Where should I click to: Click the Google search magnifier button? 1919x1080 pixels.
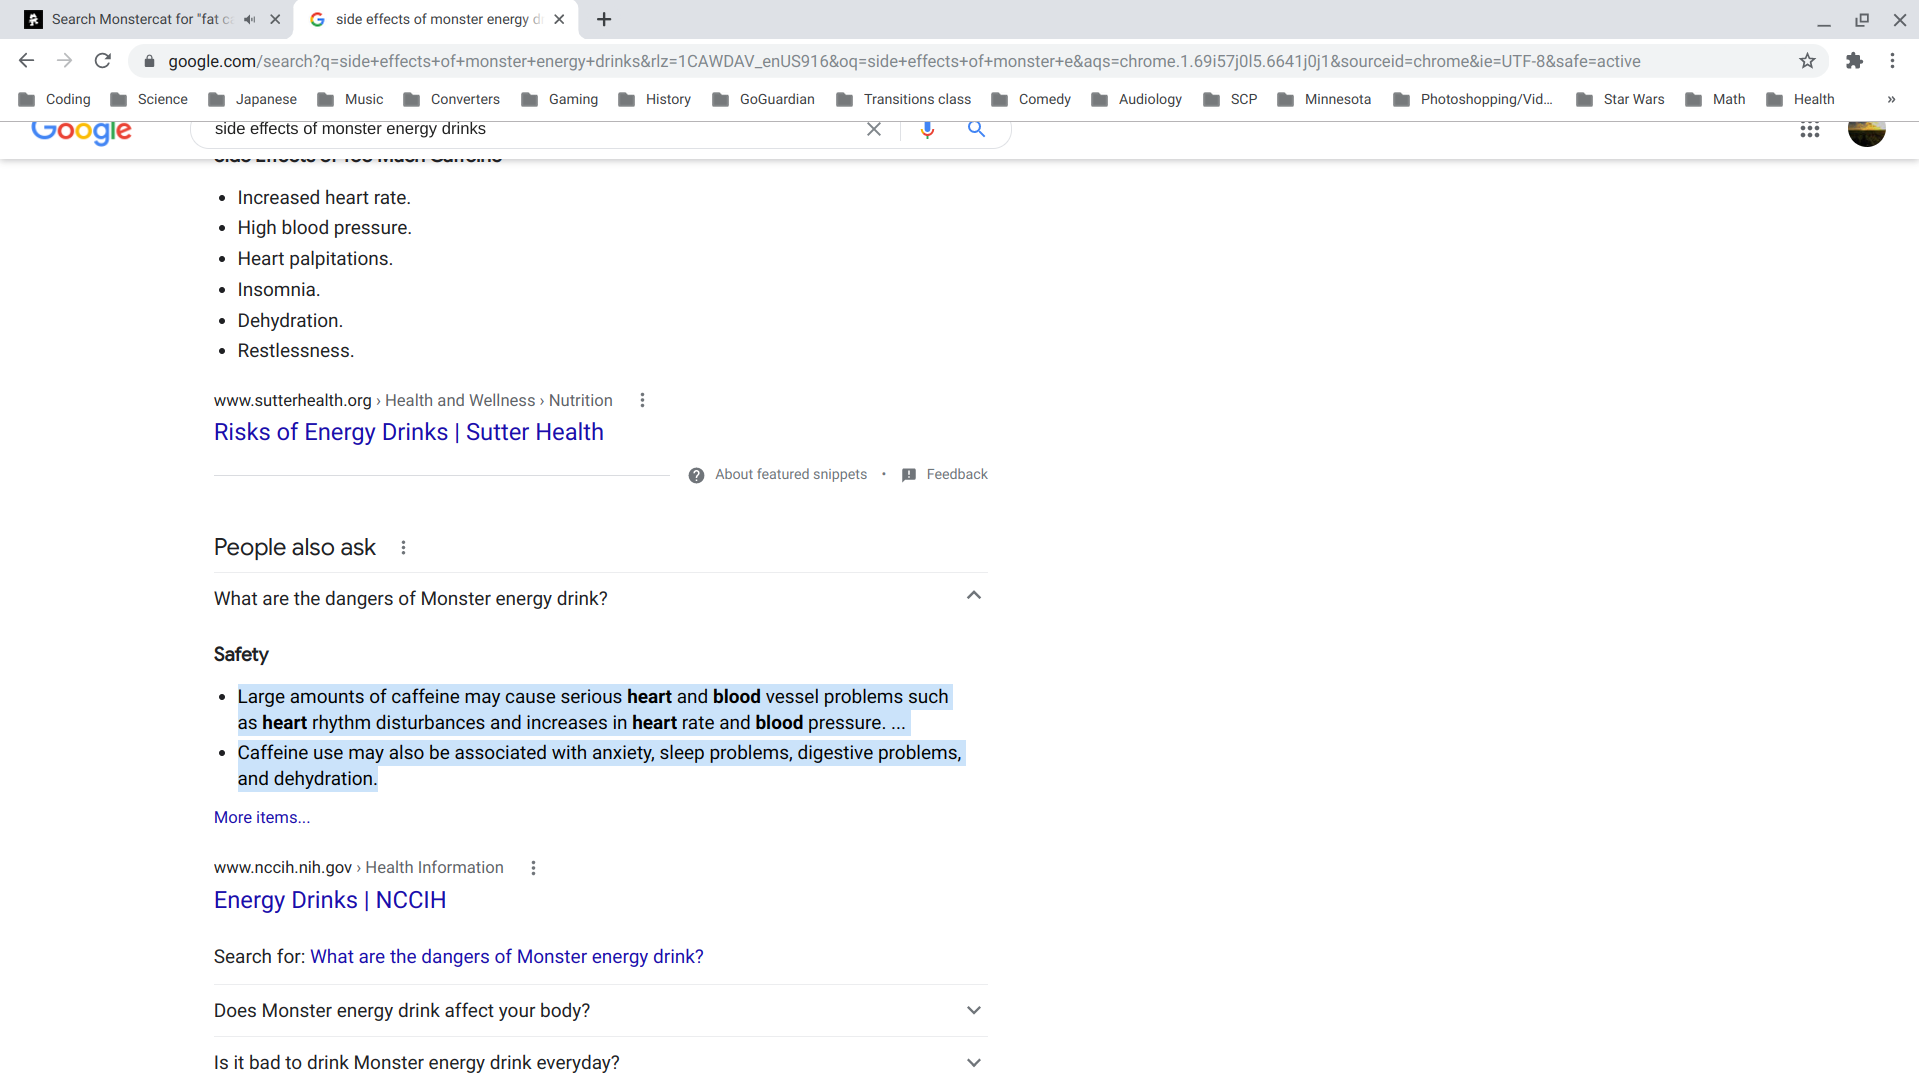(x=976, y=129)
